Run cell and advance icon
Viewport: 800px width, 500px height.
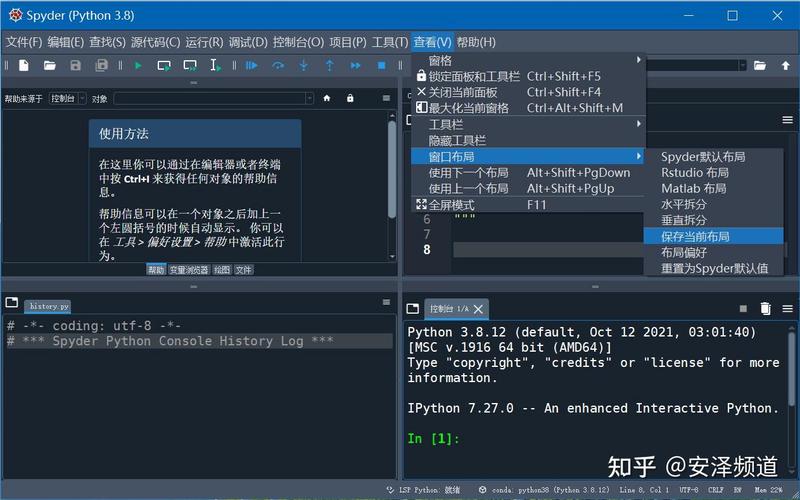pyautogui.click(x=190, y=65)
